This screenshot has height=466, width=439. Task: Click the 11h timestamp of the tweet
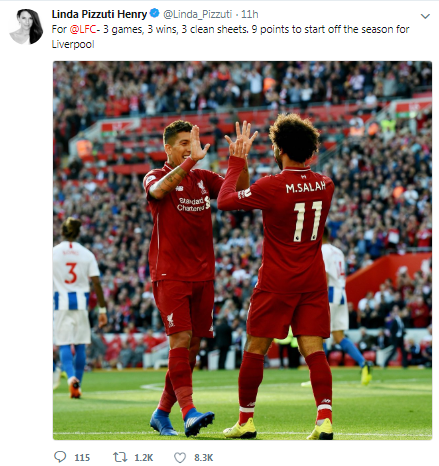point(250,14)
